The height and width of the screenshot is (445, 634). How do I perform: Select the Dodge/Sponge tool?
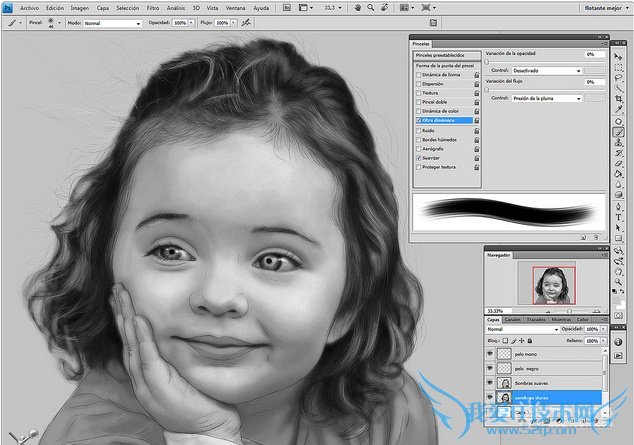(x=618, y=195)
